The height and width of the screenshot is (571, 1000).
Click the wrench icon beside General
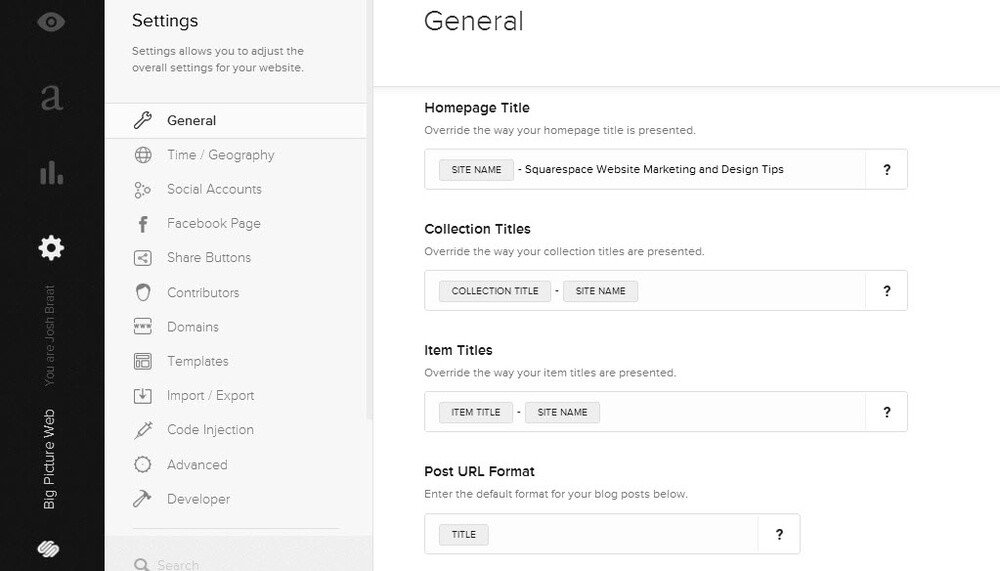(143, 120)
